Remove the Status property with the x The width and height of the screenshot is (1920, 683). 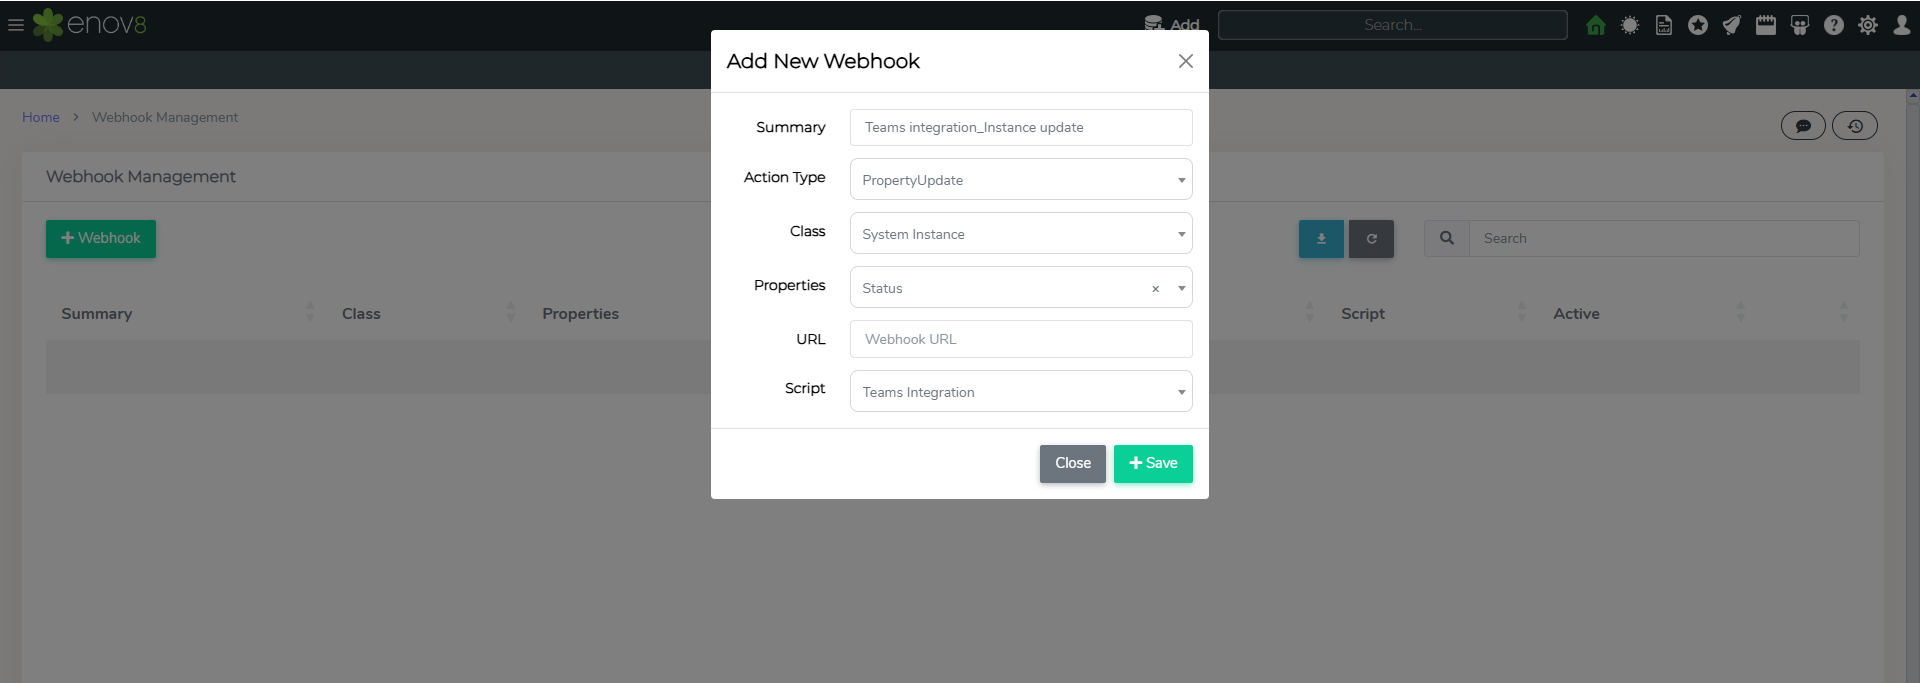coord(1155,288)
